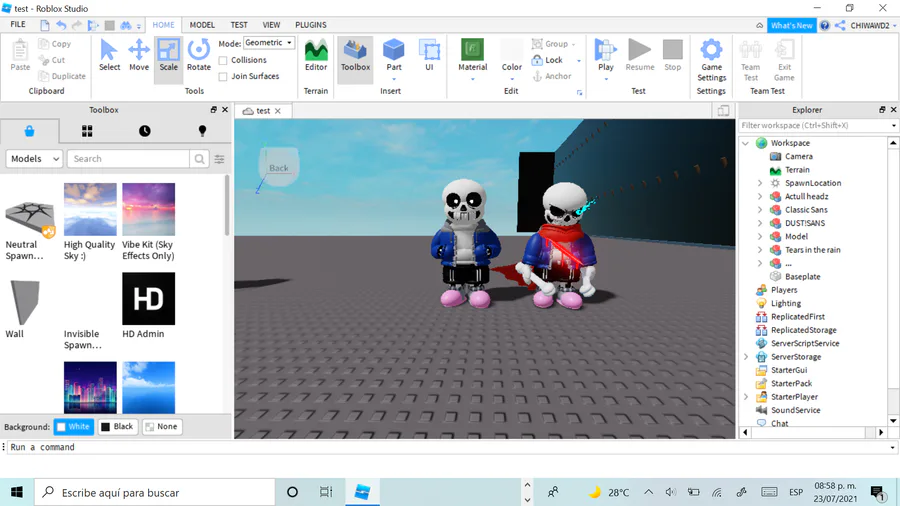Expand the SpawnLocation node

(x=760, y=183)
